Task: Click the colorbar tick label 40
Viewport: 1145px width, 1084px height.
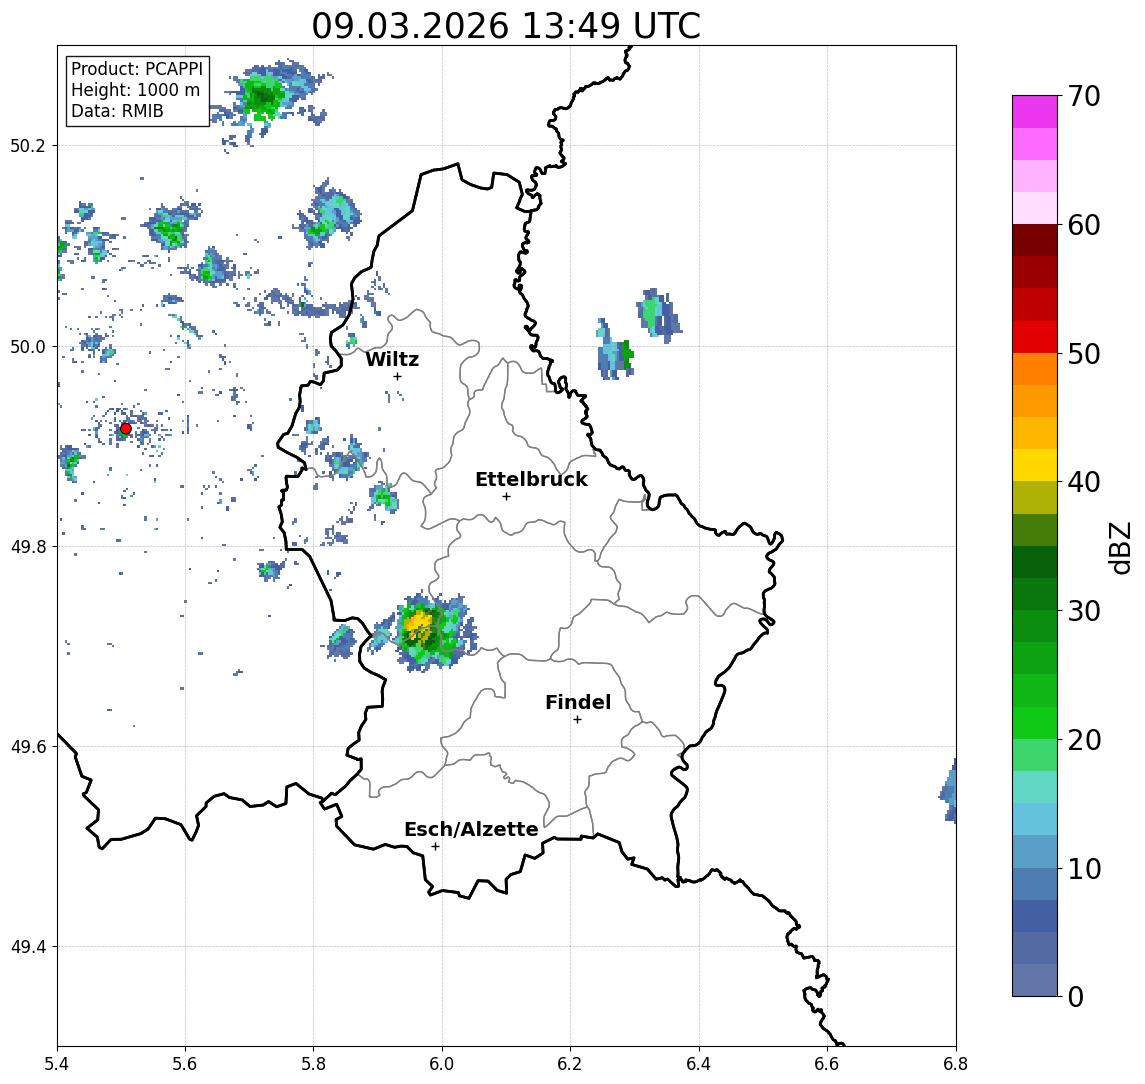Action: [x=1084, y=482]
